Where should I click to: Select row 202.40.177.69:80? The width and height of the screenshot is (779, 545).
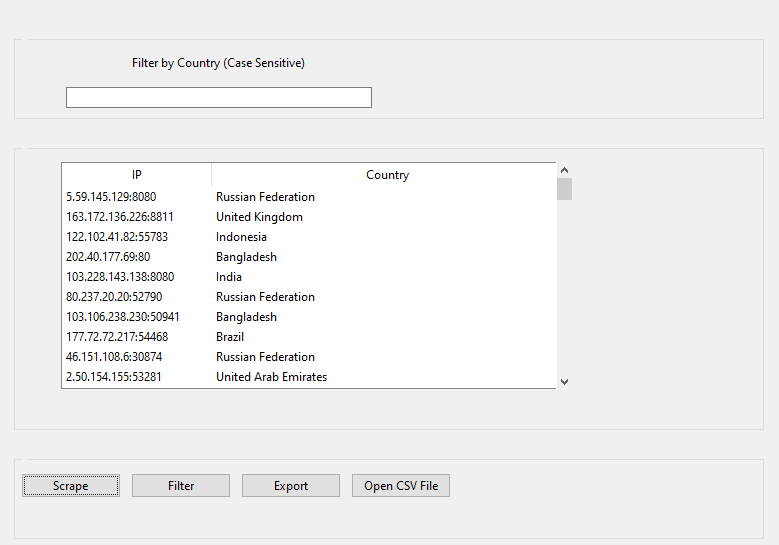[309, 257]
